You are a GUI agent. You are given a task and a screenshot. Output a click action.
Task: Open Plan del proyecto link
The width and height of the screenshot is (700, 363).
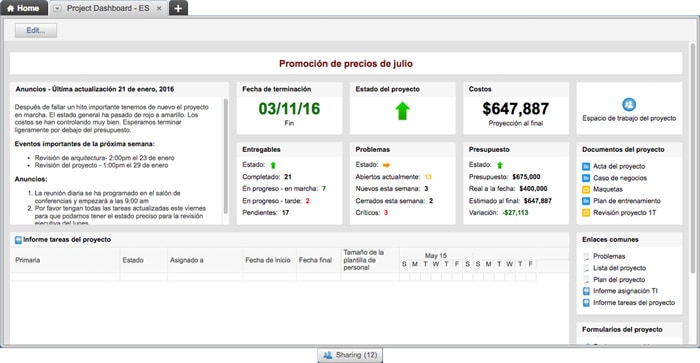[619, 280]
